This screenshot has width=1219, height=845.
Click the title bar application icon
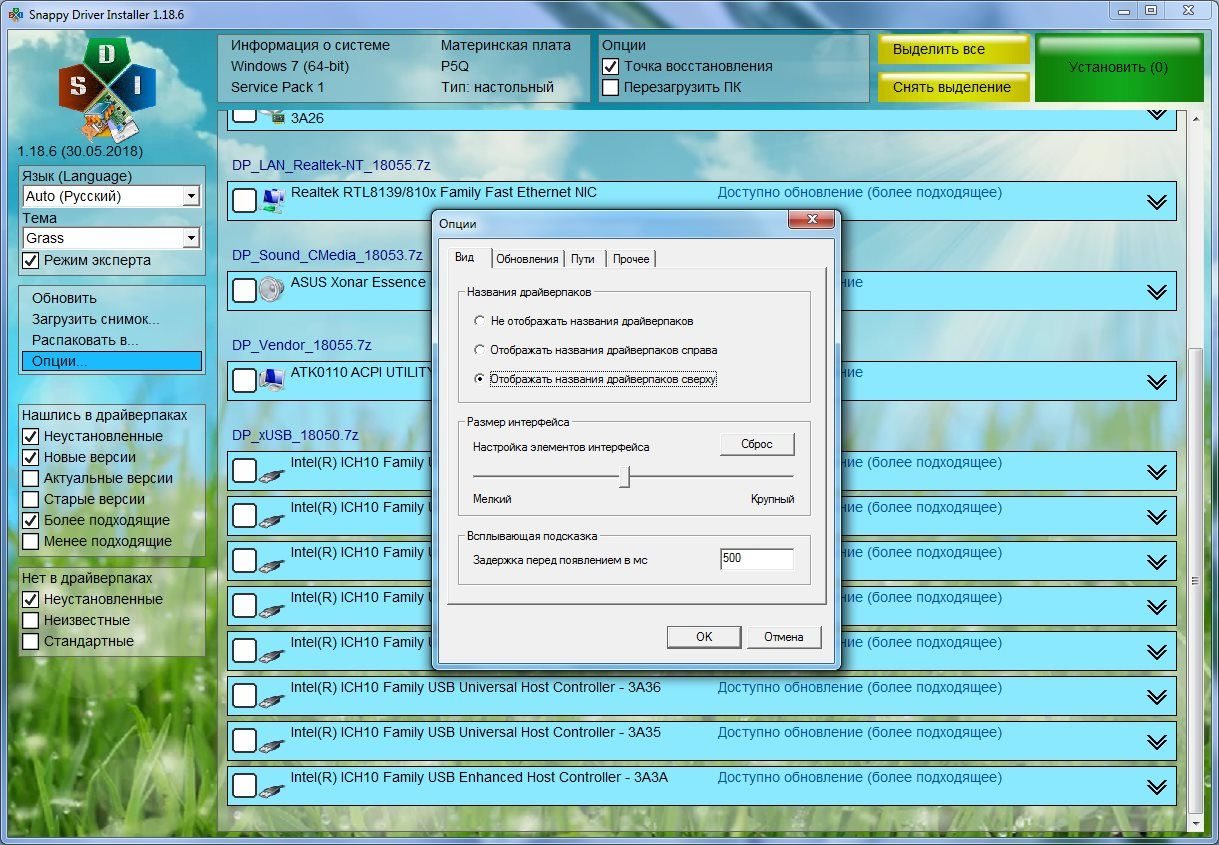pos(15,15)
